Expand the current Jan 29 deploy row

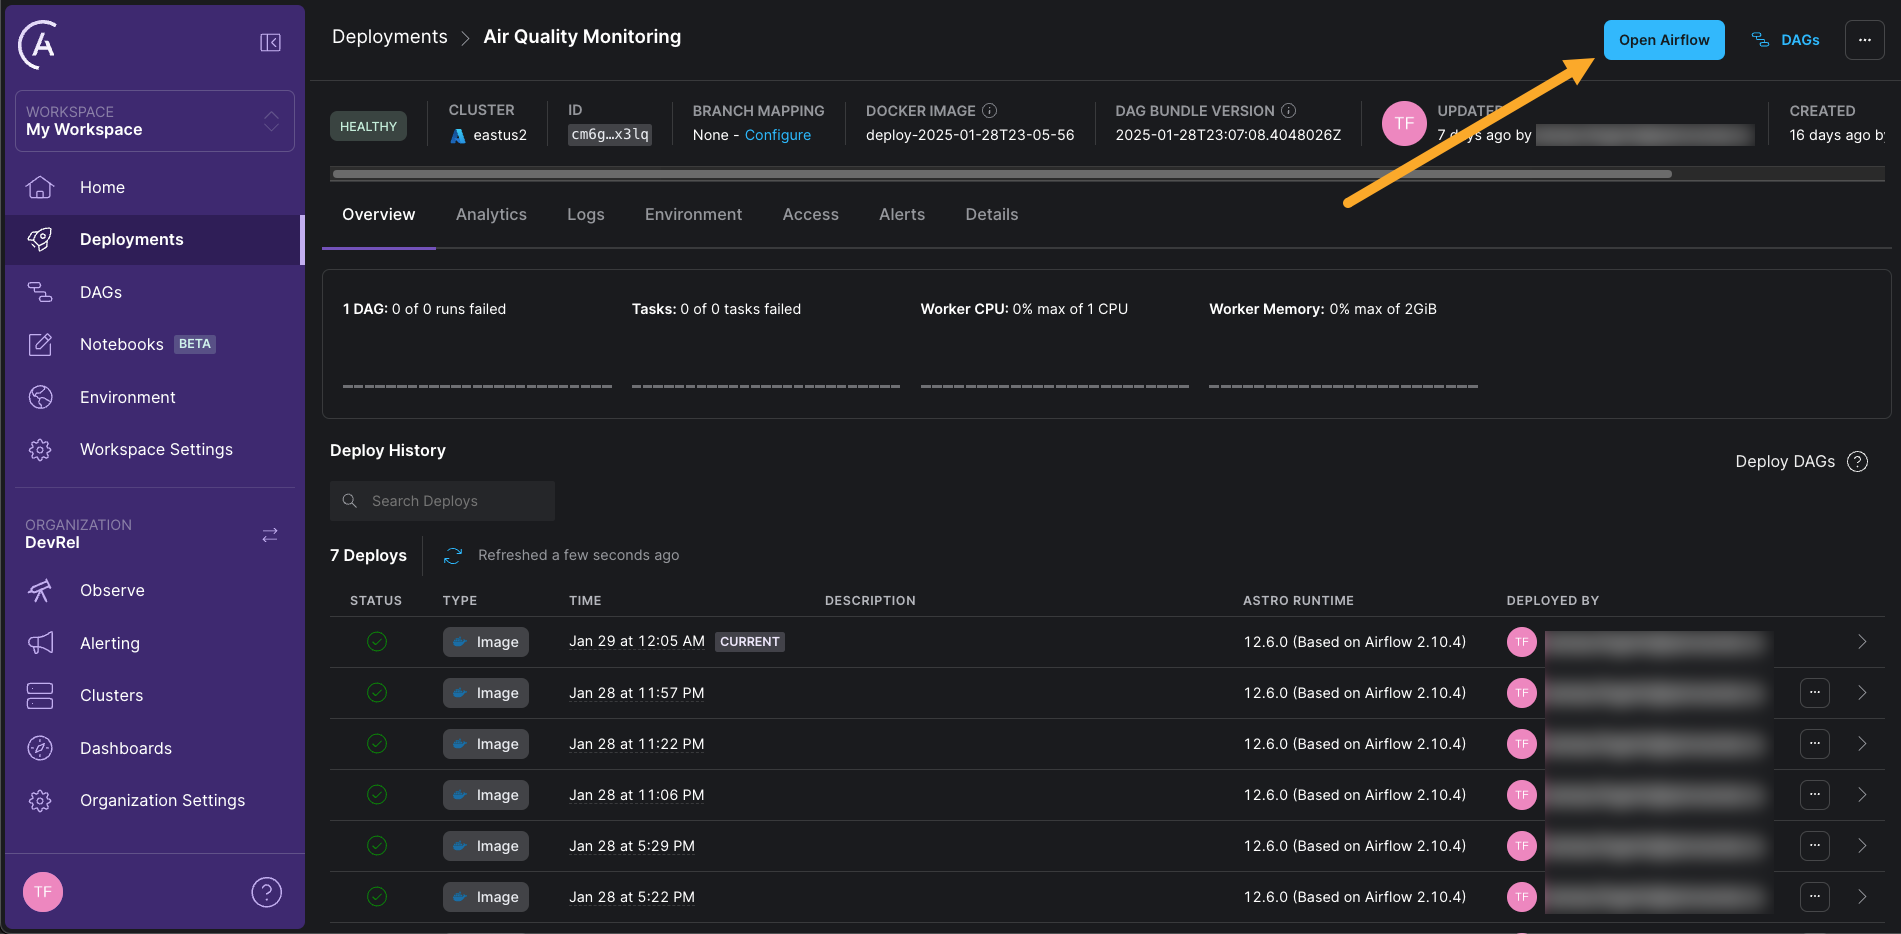[1862, 642]
